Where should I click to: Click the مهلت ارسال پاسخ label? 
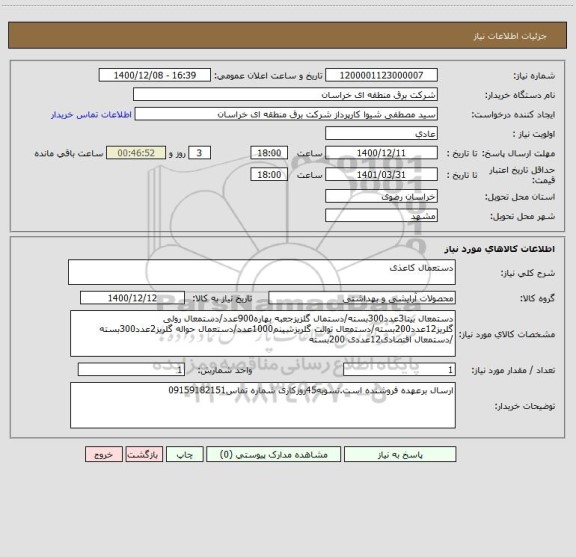(518, 153)
